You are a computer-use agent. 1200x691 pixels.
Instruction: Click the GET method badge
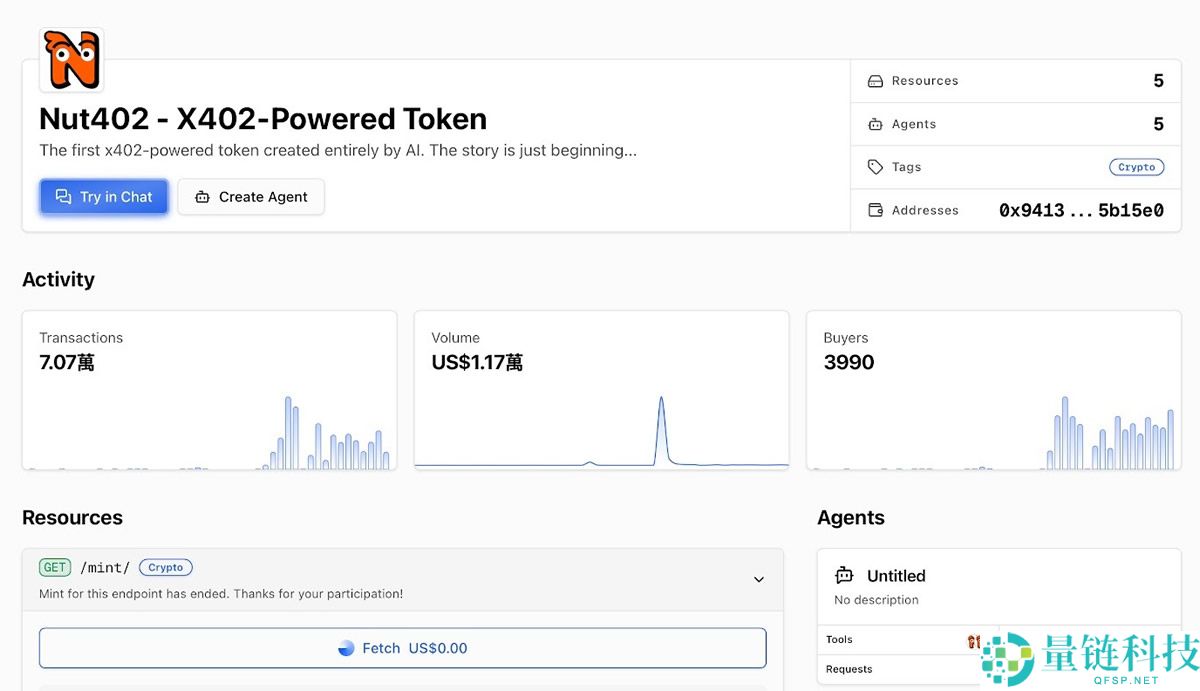[55, 567]
